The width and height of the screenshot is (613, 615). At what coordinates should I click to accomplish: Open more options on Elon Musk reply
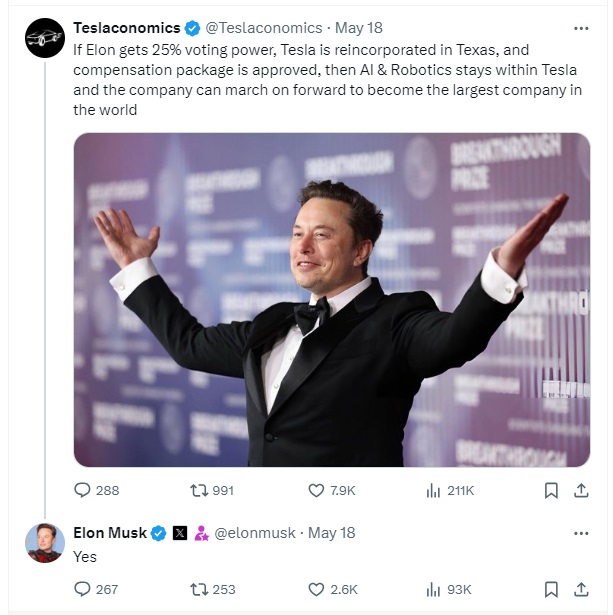click(x=580, y=533)
